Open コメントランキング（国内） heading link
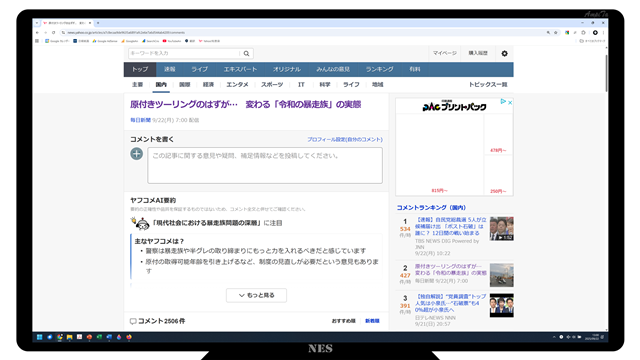Image resolution: width=640 pixels, height=360 pixels. (x=431, y=208)
